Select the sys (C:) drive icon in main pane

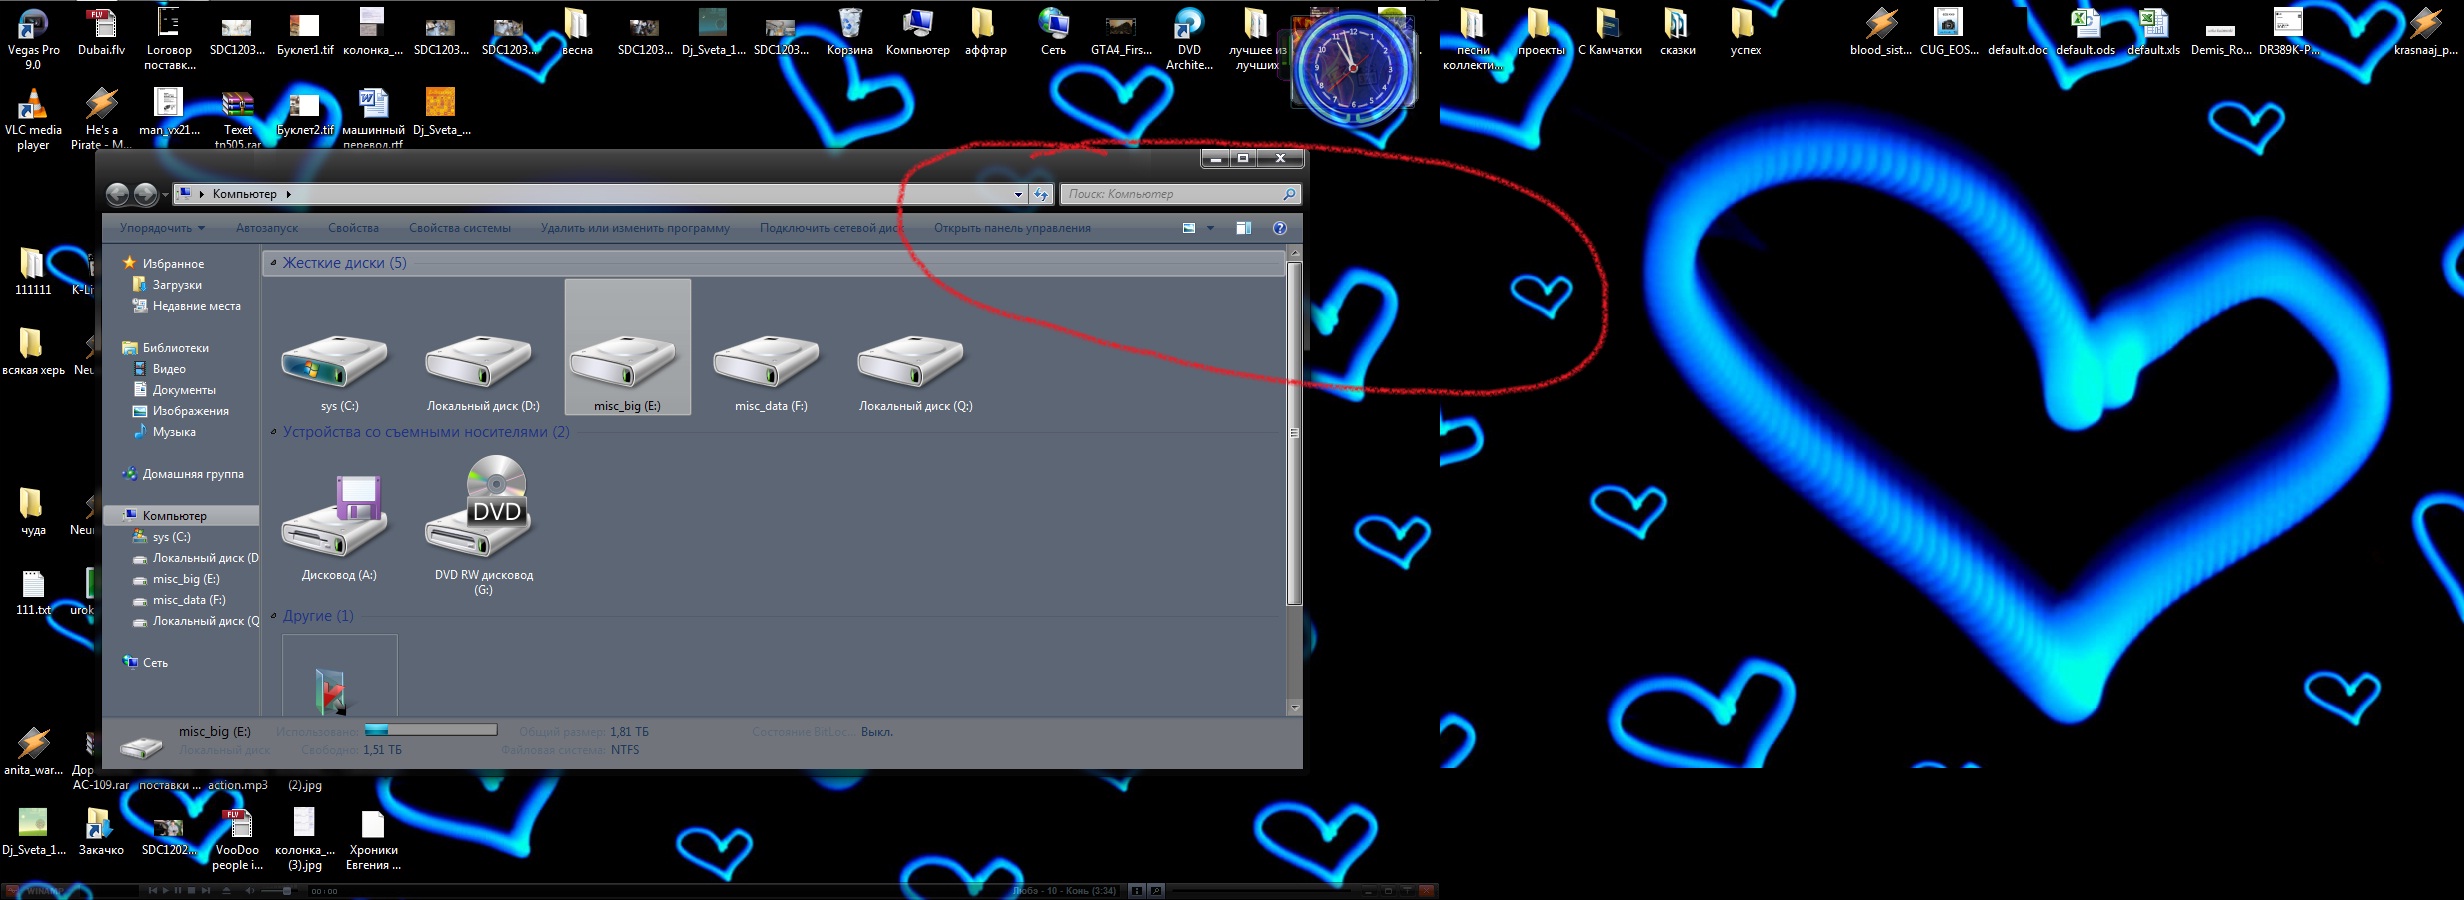pyautogui.click(x=335, y=362)
